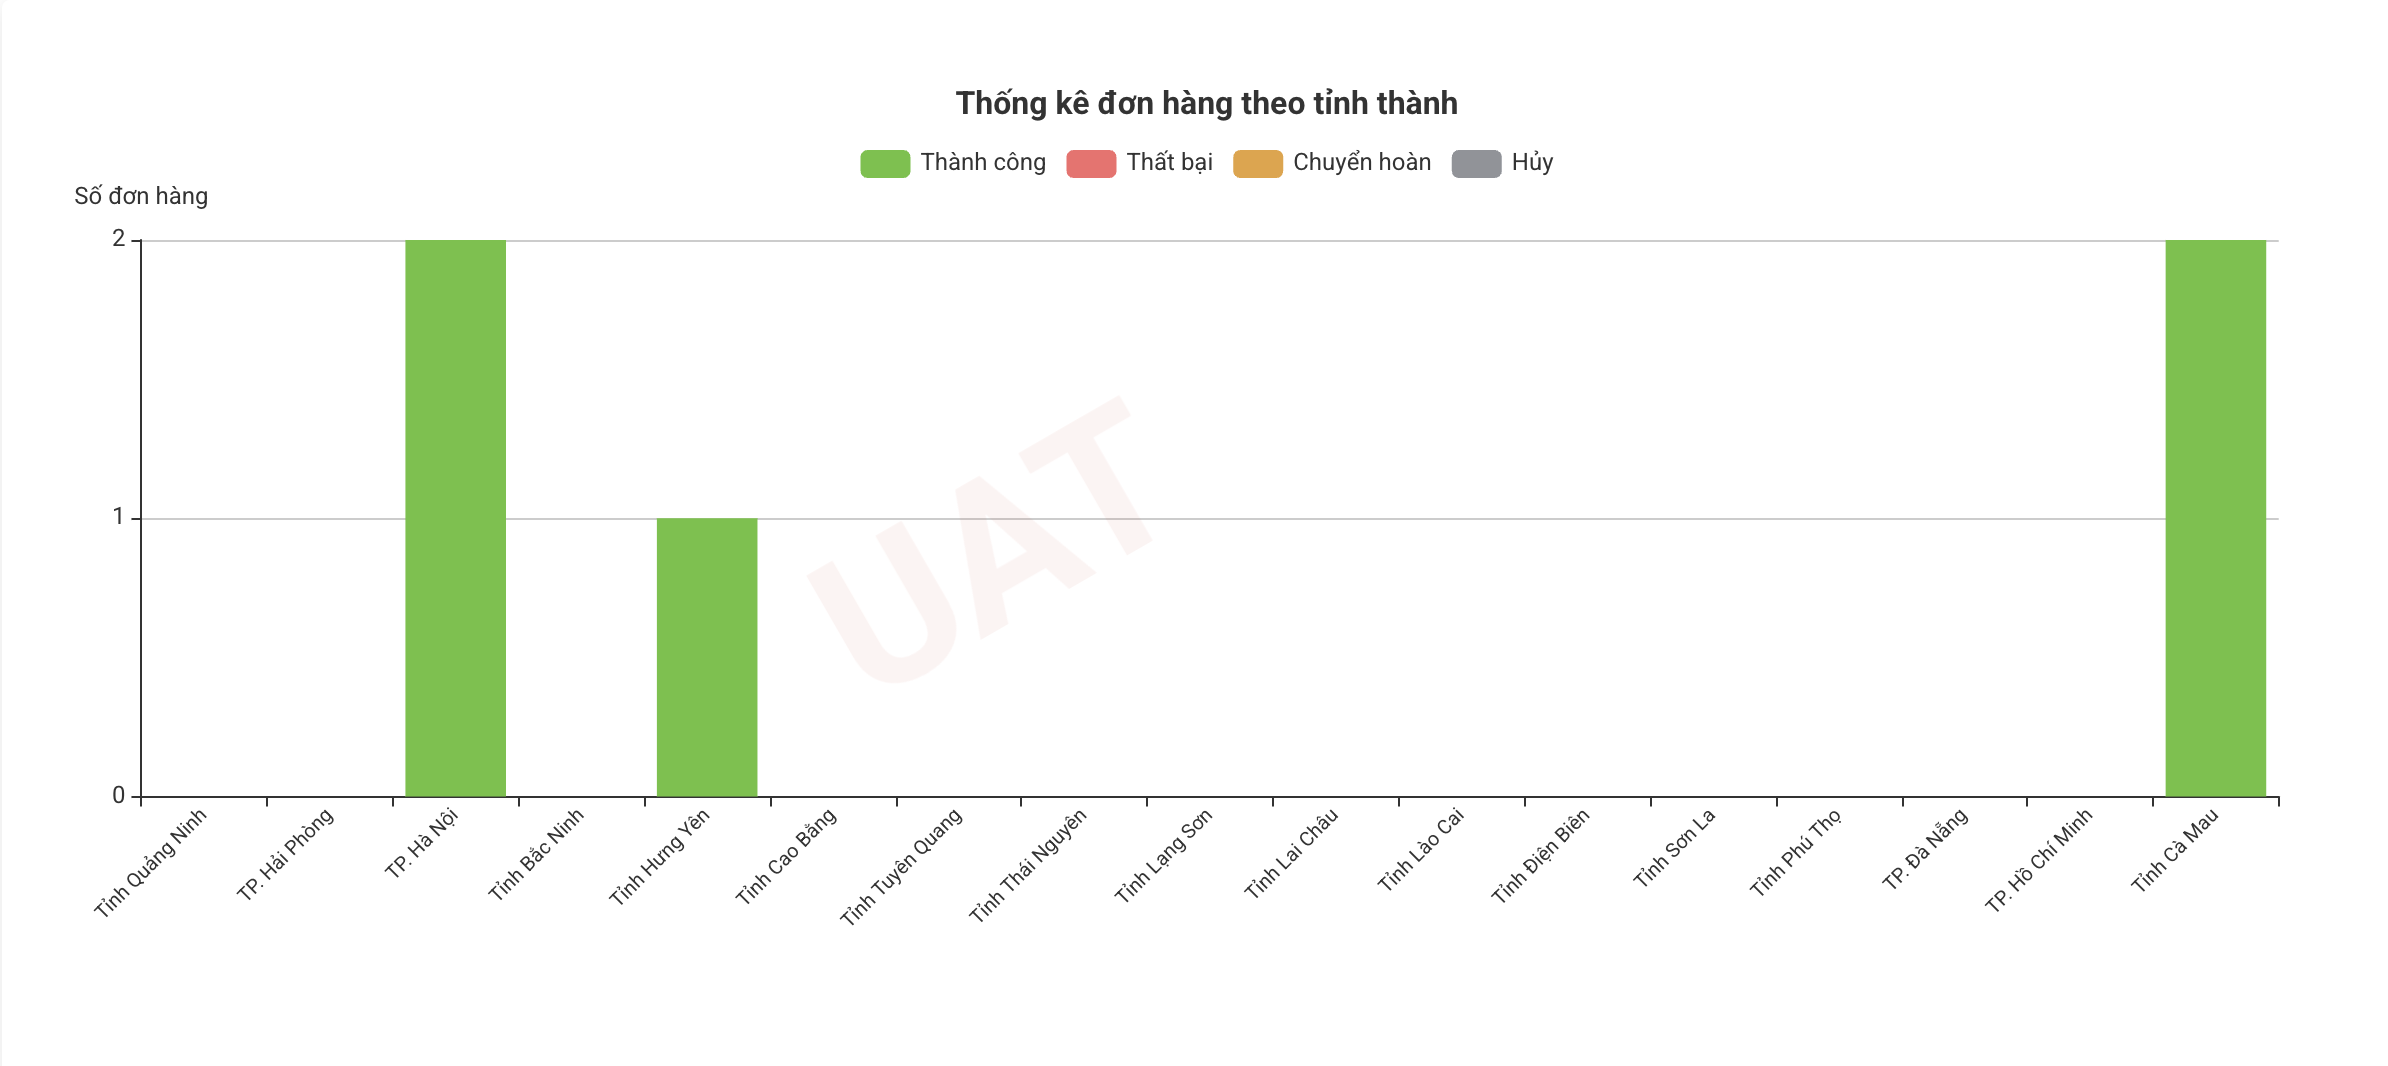
Task: Show the Thất bại series label
Action: (1169, 163)
